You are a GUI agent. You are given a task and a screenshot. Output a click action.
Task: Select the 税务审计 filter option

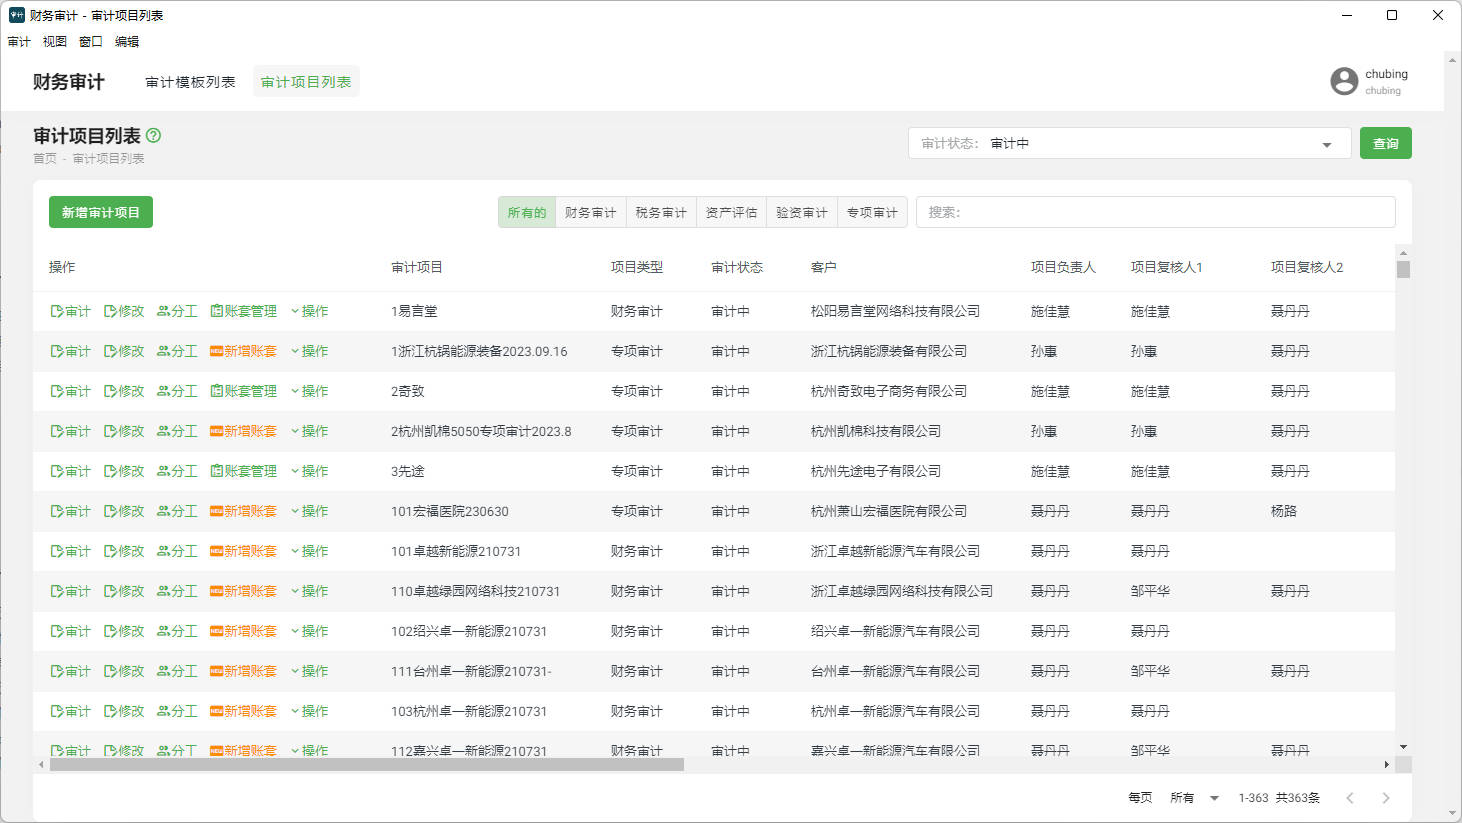[x=661, y=212]
